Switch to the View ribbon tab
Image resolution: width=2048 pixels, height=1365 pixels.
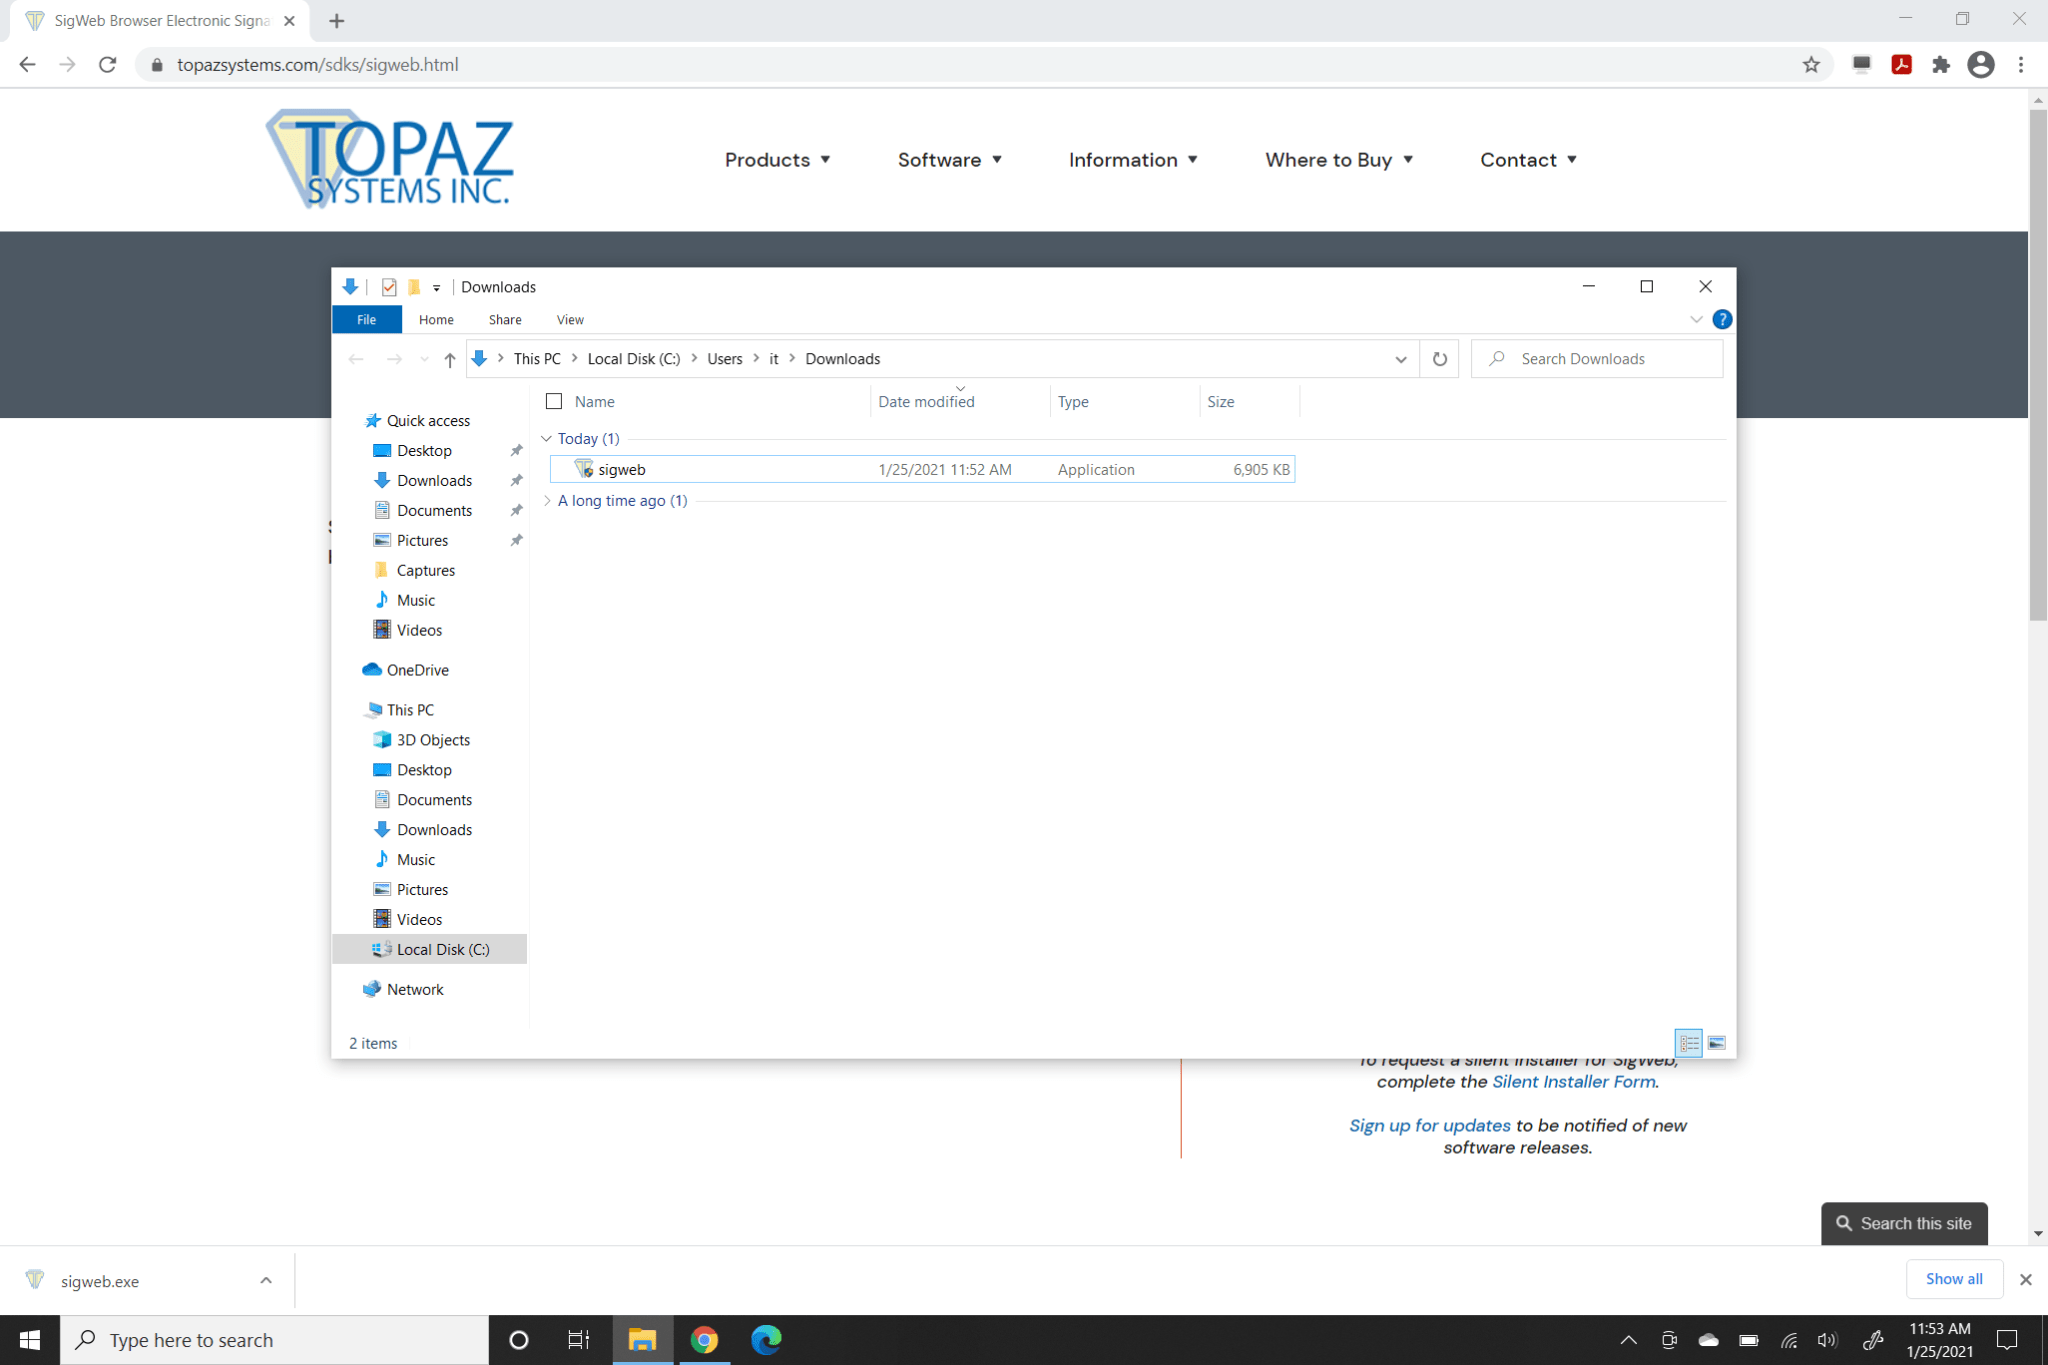[569, 319]
